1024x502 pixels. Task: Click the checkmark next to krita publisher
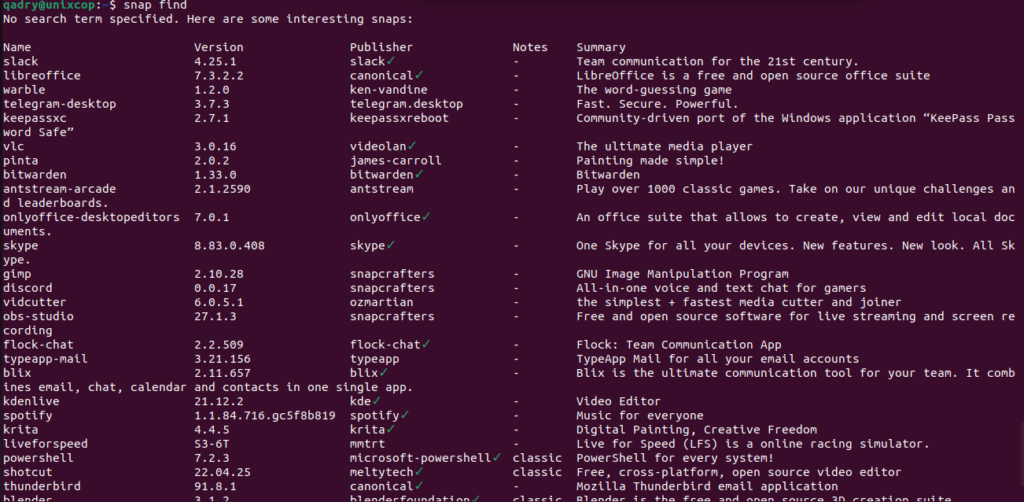[391, 430]
